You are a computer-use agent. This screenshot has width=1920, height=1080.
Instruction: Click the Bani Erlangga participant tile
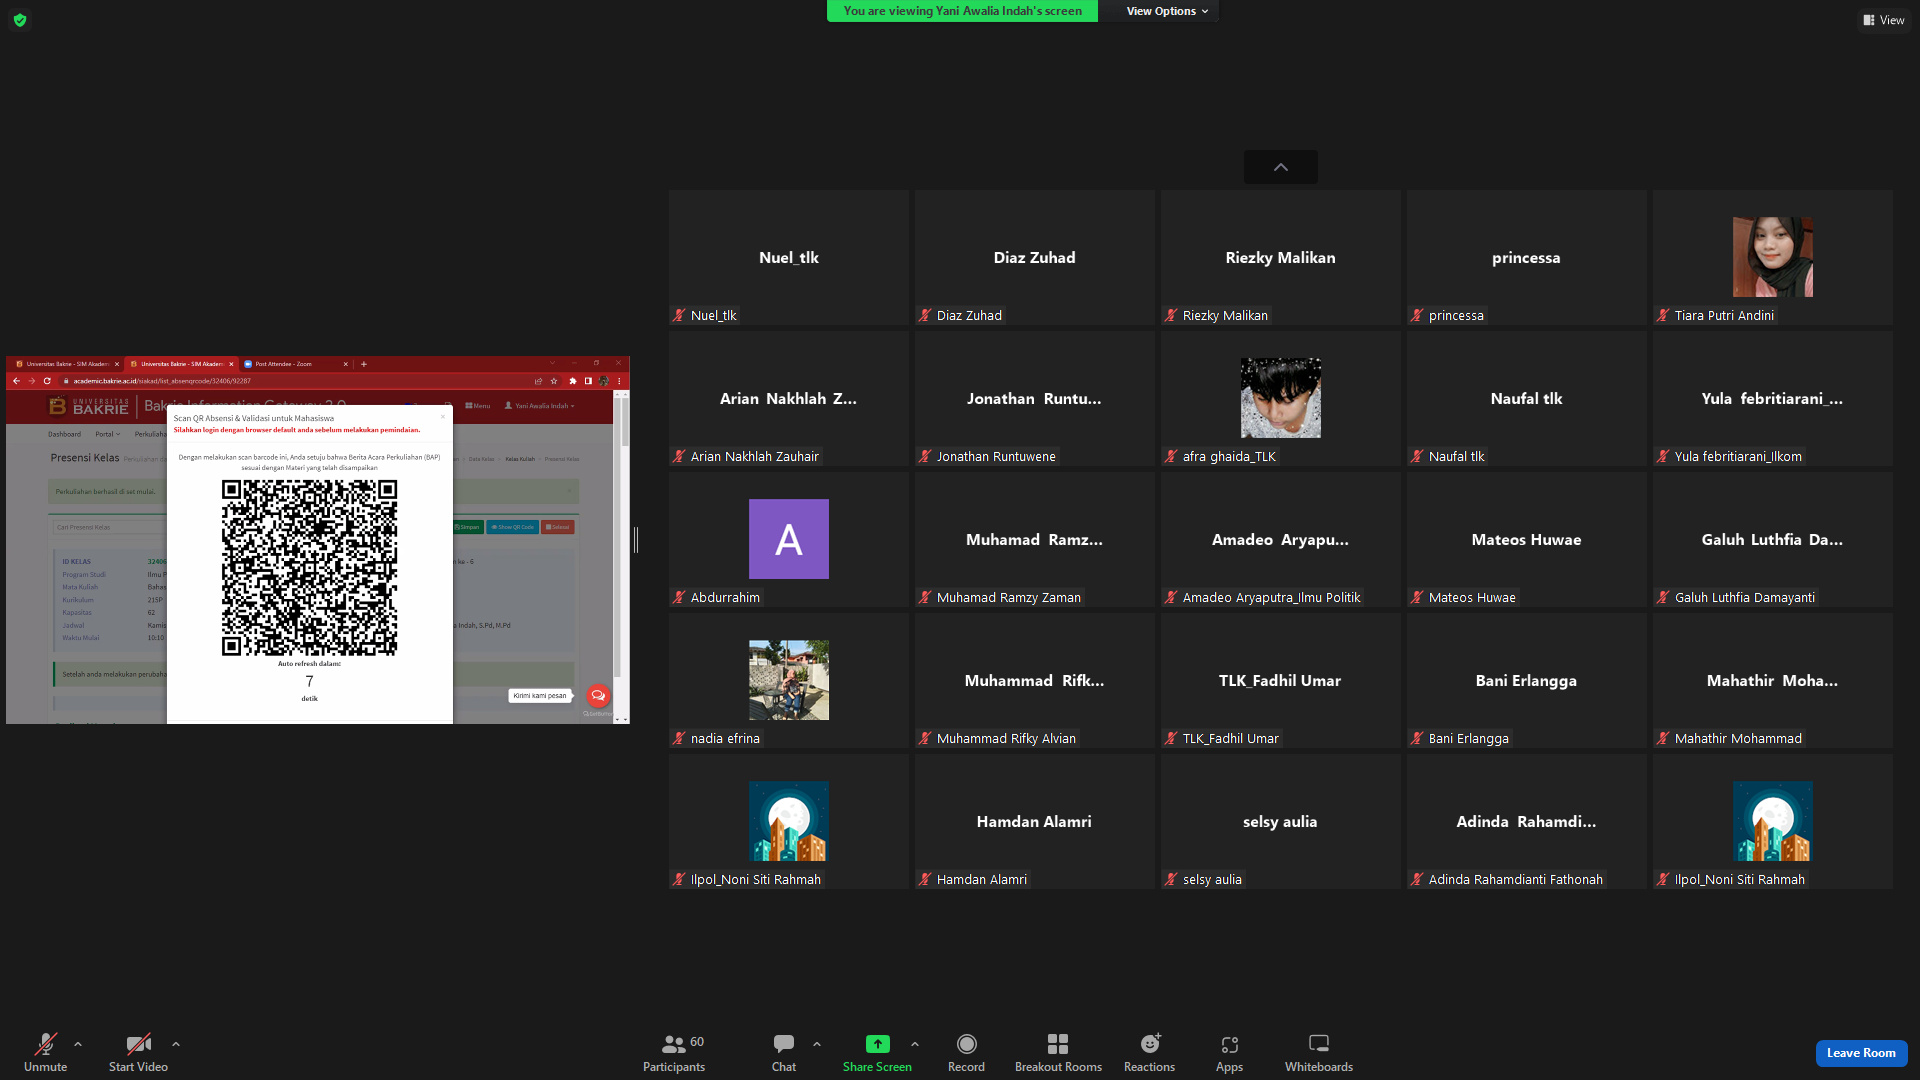click(1526, 680)
